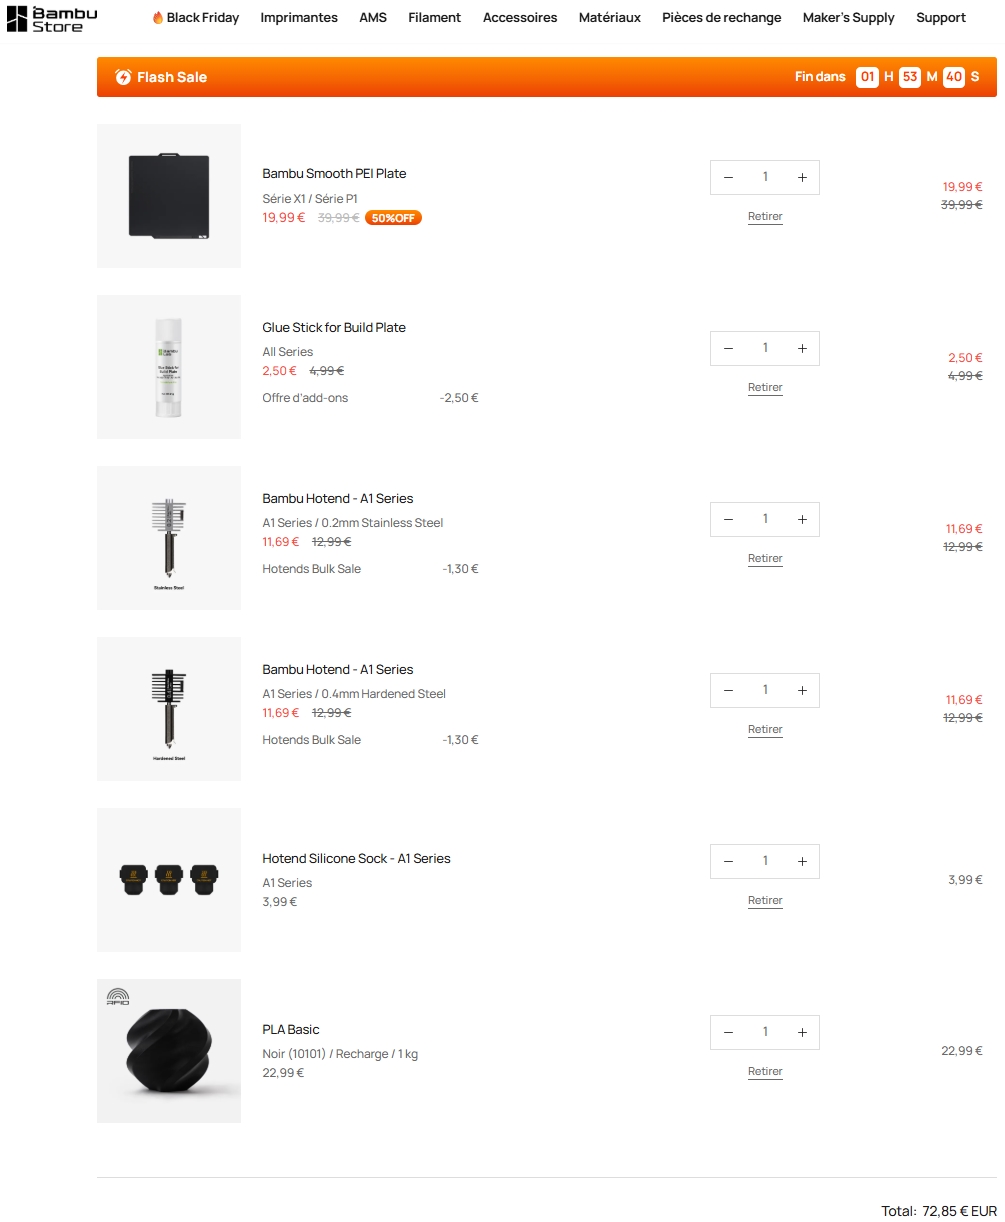Increase Hotend Silicone Sock quantity
This screenshot has width=1005, height=1222.
(802, 862)
